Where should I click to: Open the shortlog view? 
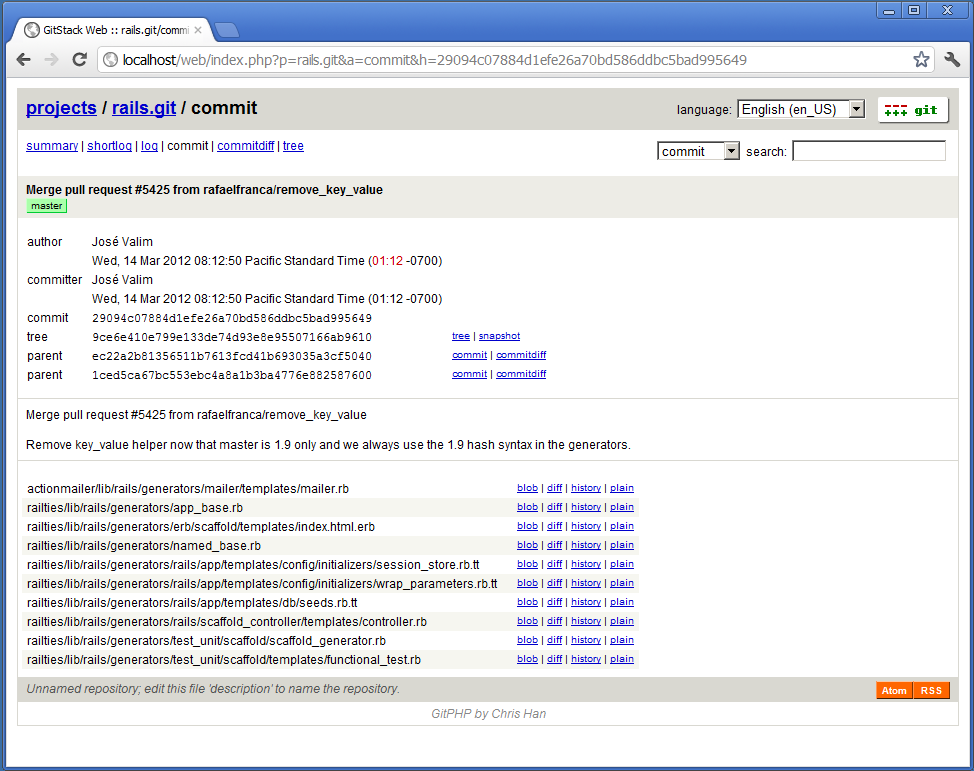109,146
